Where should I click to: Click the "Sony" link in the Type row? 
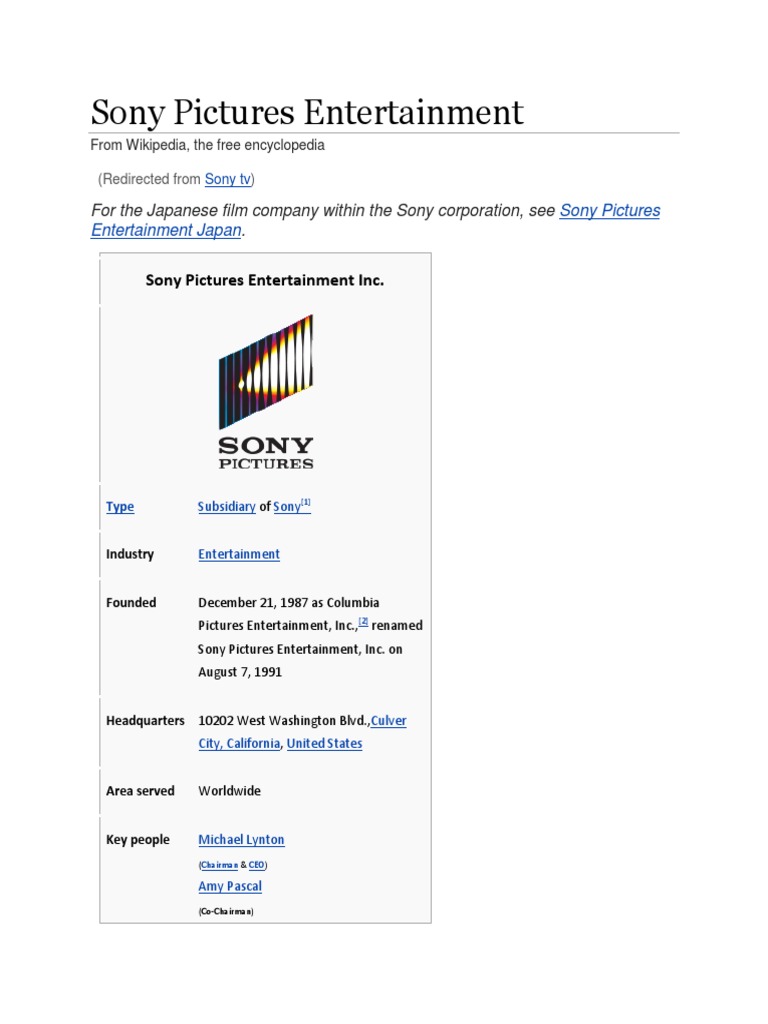(286, 507)
